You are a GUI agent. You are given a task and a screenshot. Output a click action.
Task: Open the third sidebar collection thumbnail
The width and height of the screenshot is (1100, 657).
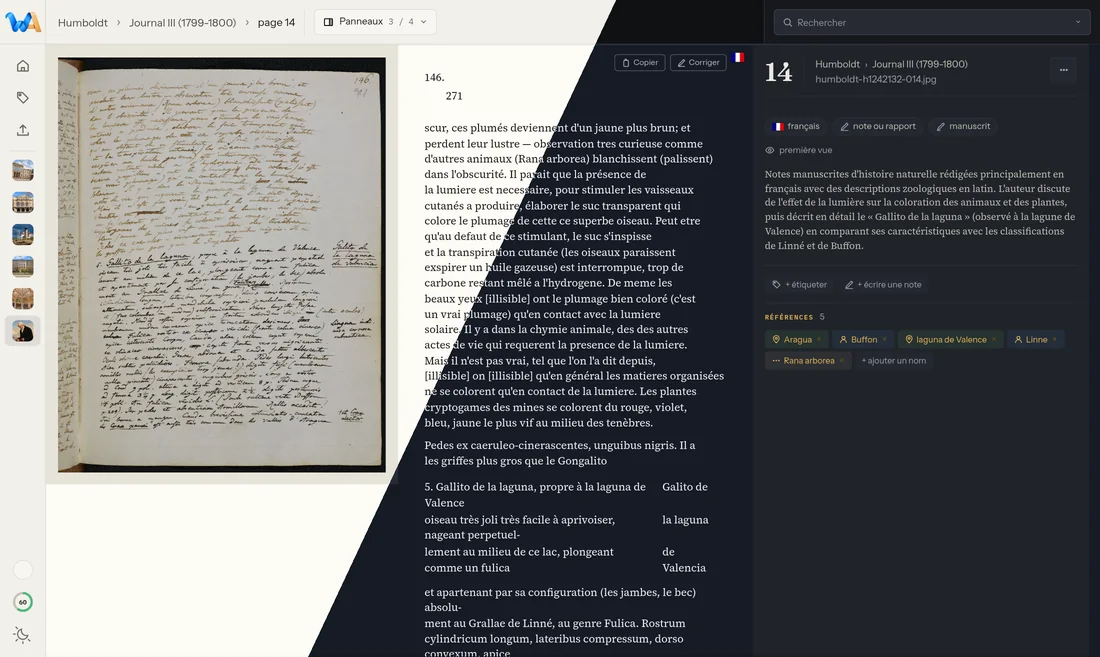tap(22, 235)
